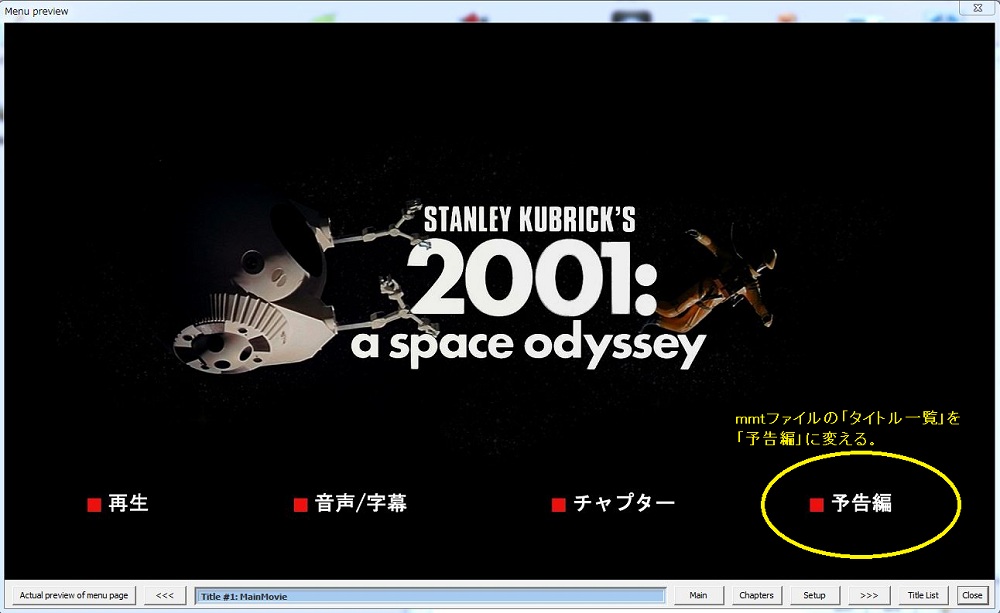Click the Close button in bottom bar
This screenshot has width=1000, height=613.
[973, 595]
